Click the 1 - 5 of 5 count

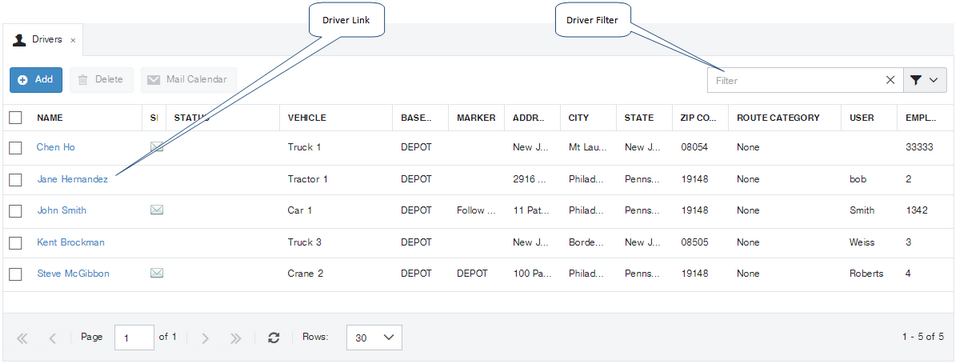pos(923,337)
